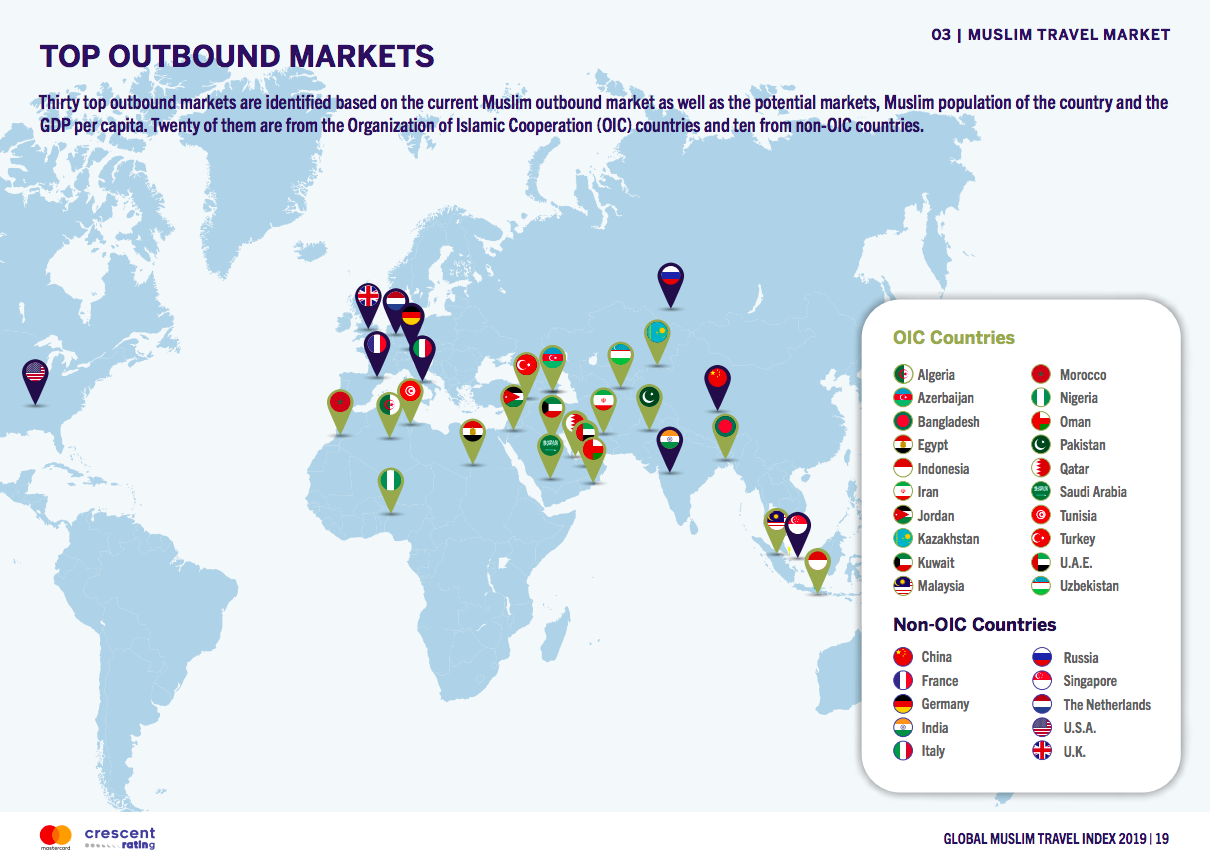Click the Bangladesh flag icon in the legend
The width and height of the screenshot is (1210, 859).
[x=903, y=422]
